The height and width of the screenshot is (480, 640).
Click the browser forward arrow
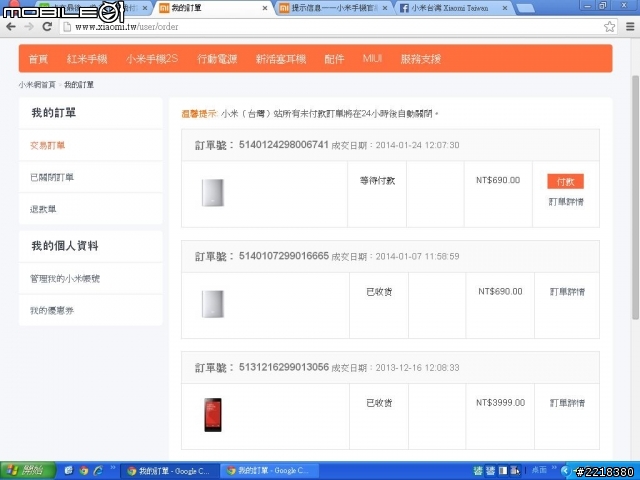click(29, 27)
